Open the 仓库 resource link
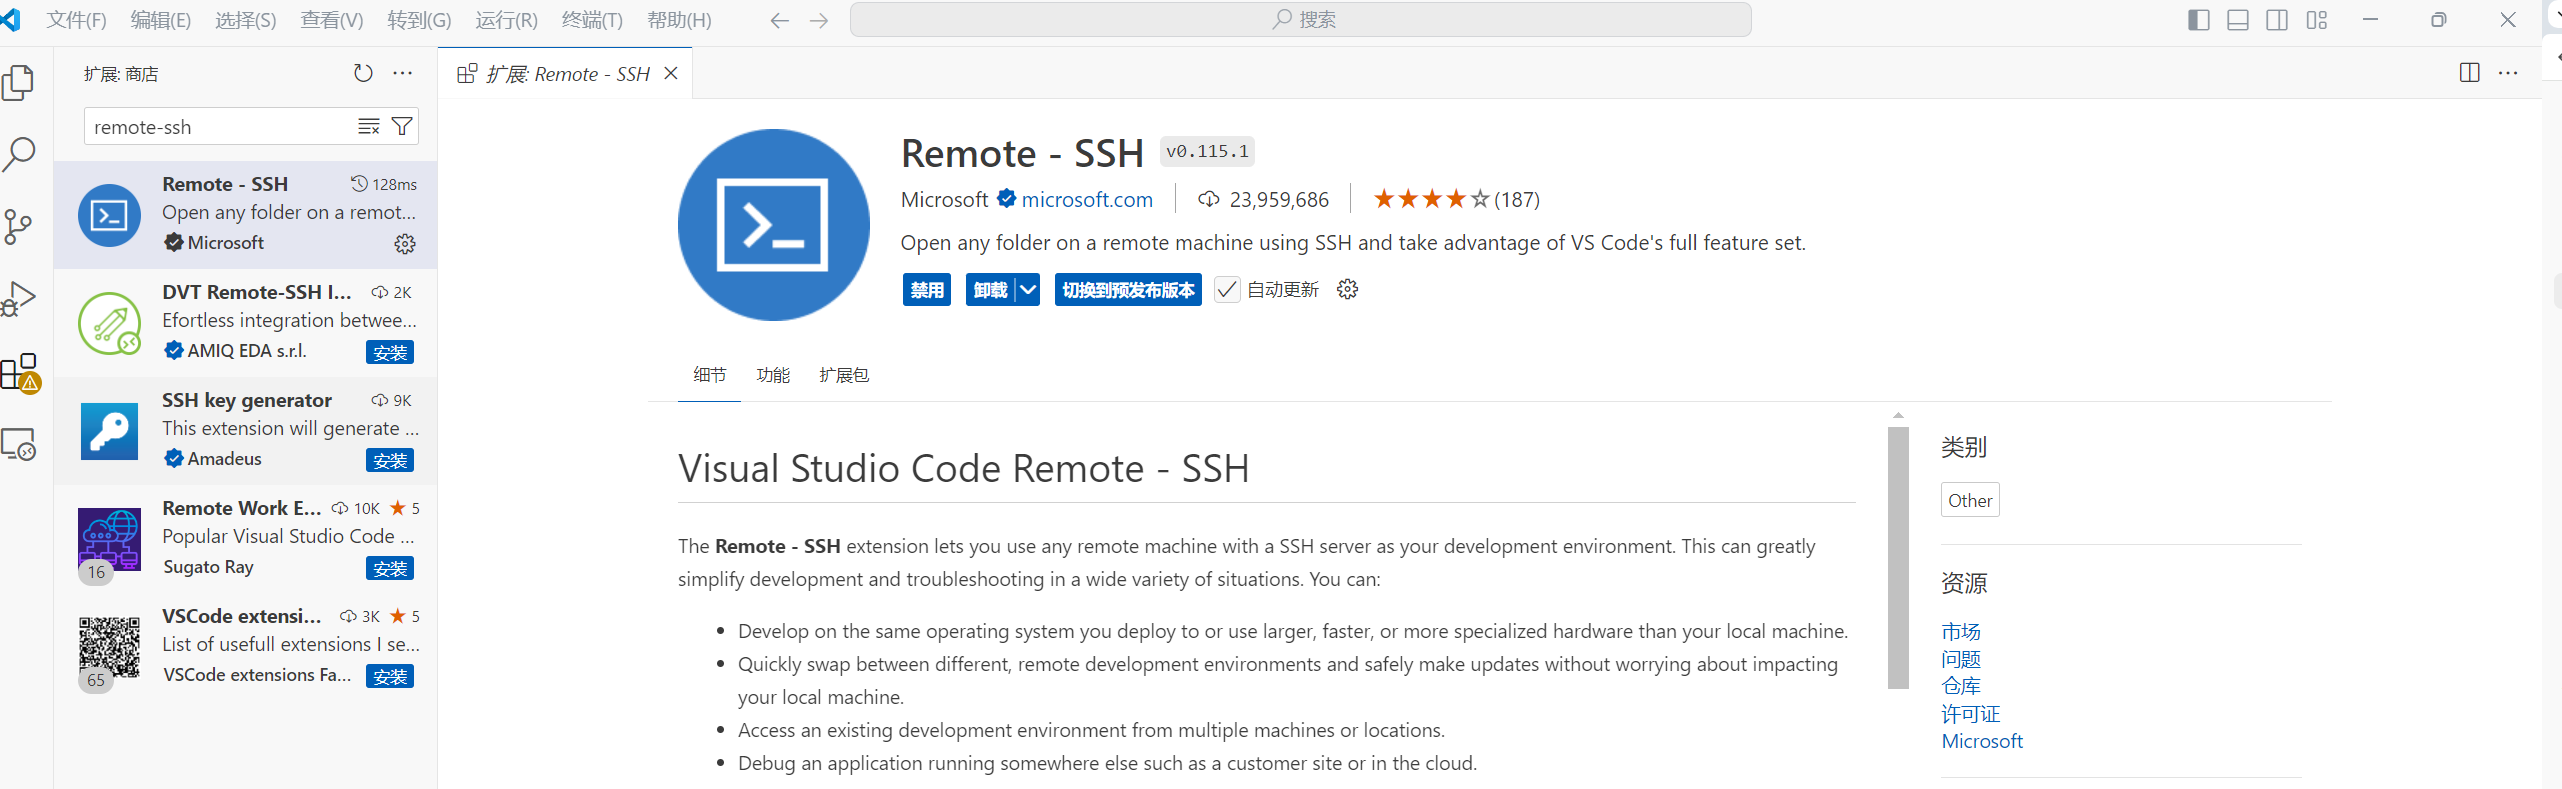This screenshot has height=789, width=2562. [1961, 686]
